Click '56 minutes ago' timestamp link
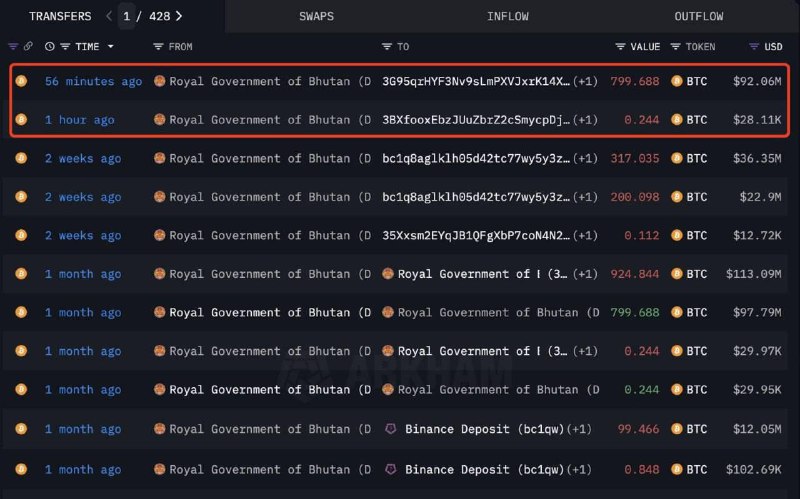The width and height of the screenshot is (800, 499). (93, 81)
